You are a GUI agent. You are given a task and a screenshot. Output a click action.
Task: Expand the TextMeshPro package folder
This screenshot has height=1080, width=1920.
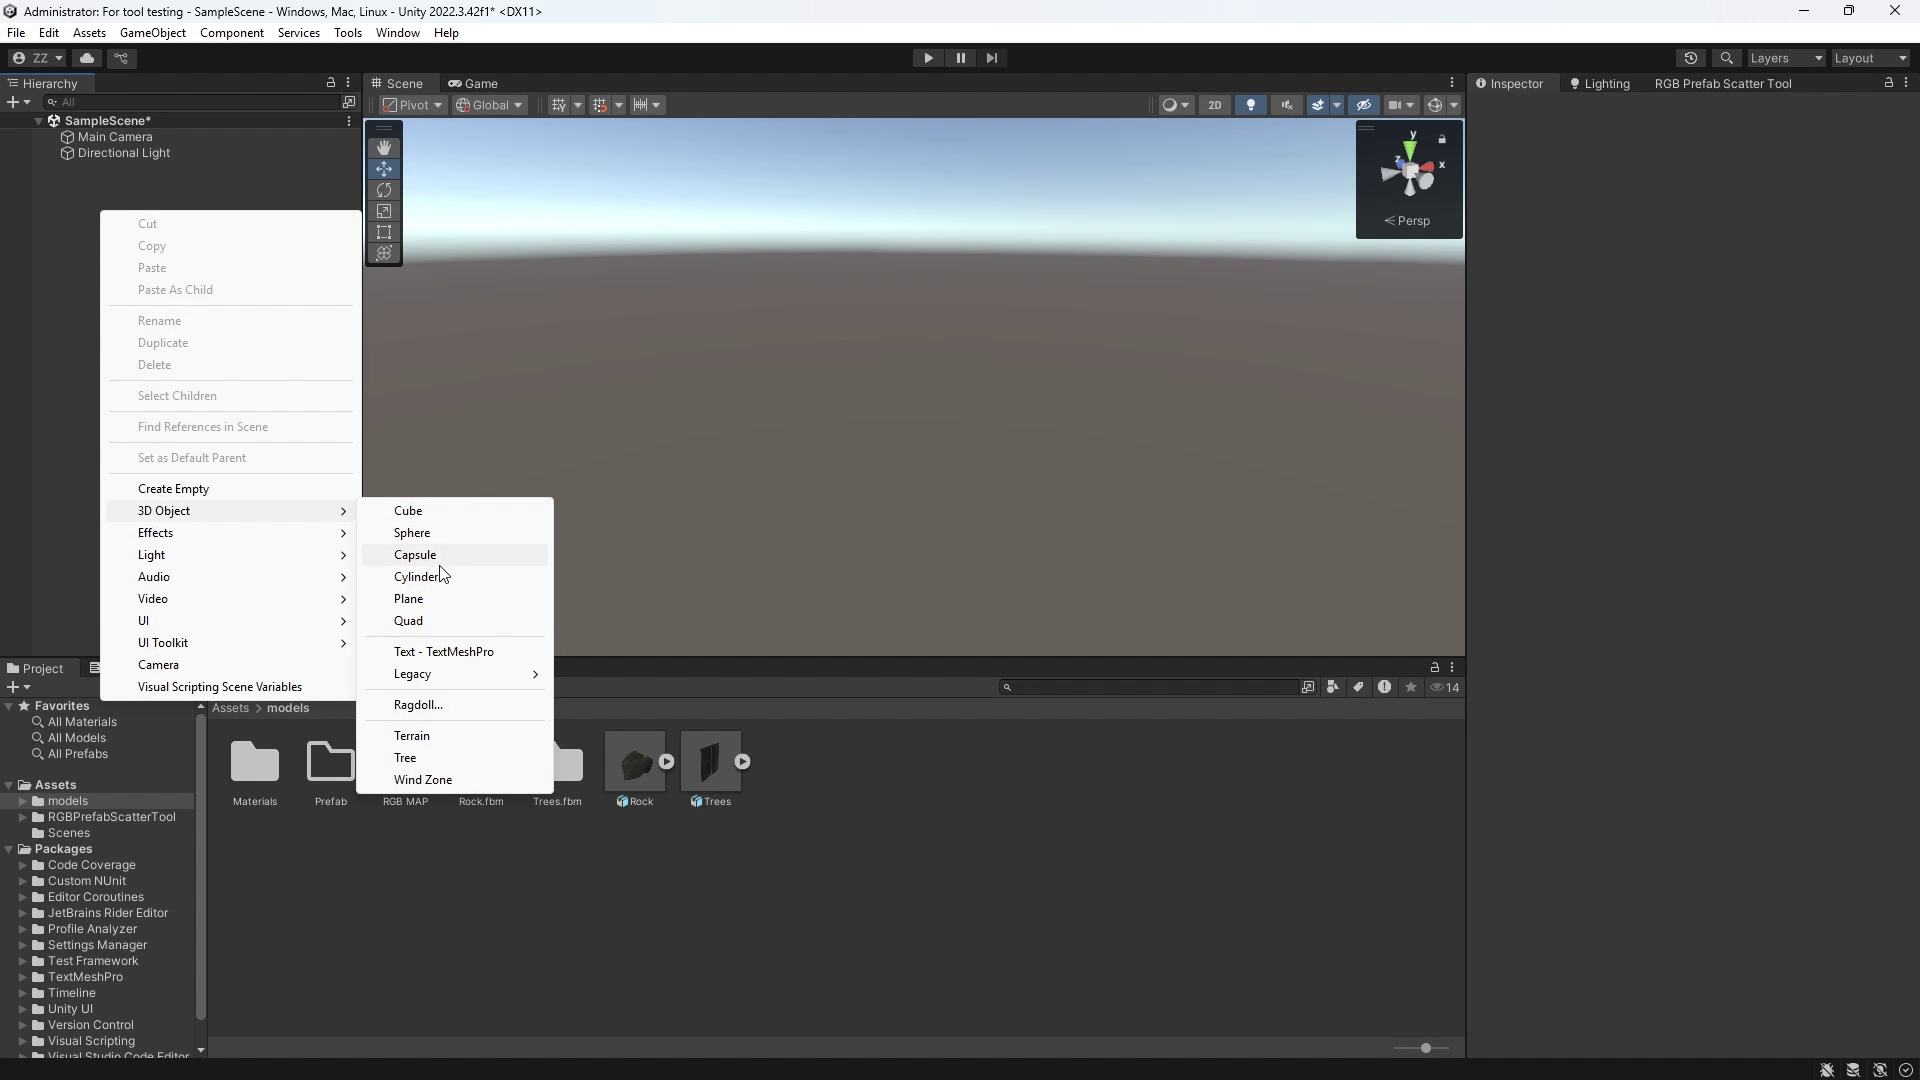point(22,977)
